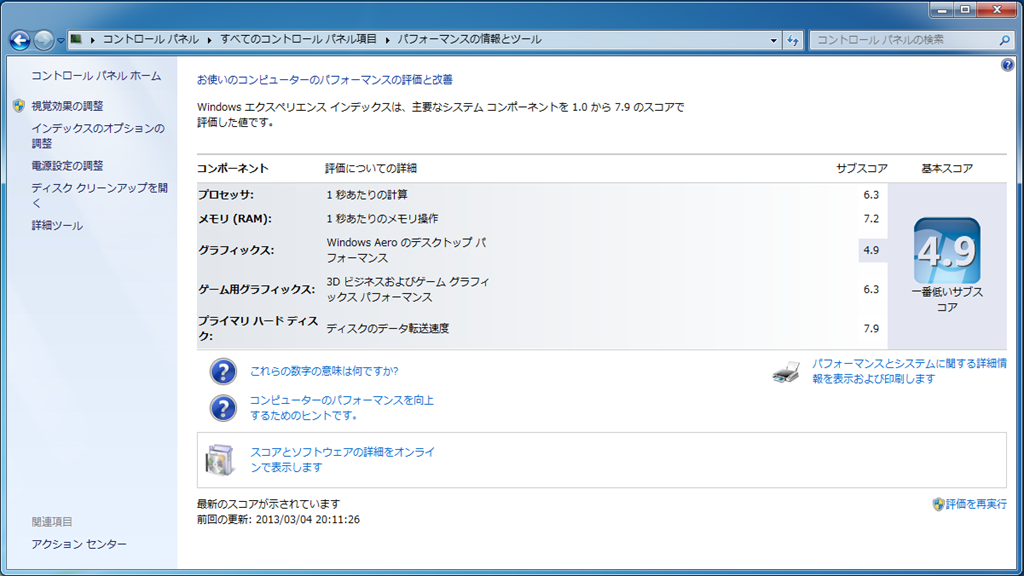The width and height of the screenshot is (1024, 576).
Task: Open 視覚効果の調整 link
Action: 67,106
